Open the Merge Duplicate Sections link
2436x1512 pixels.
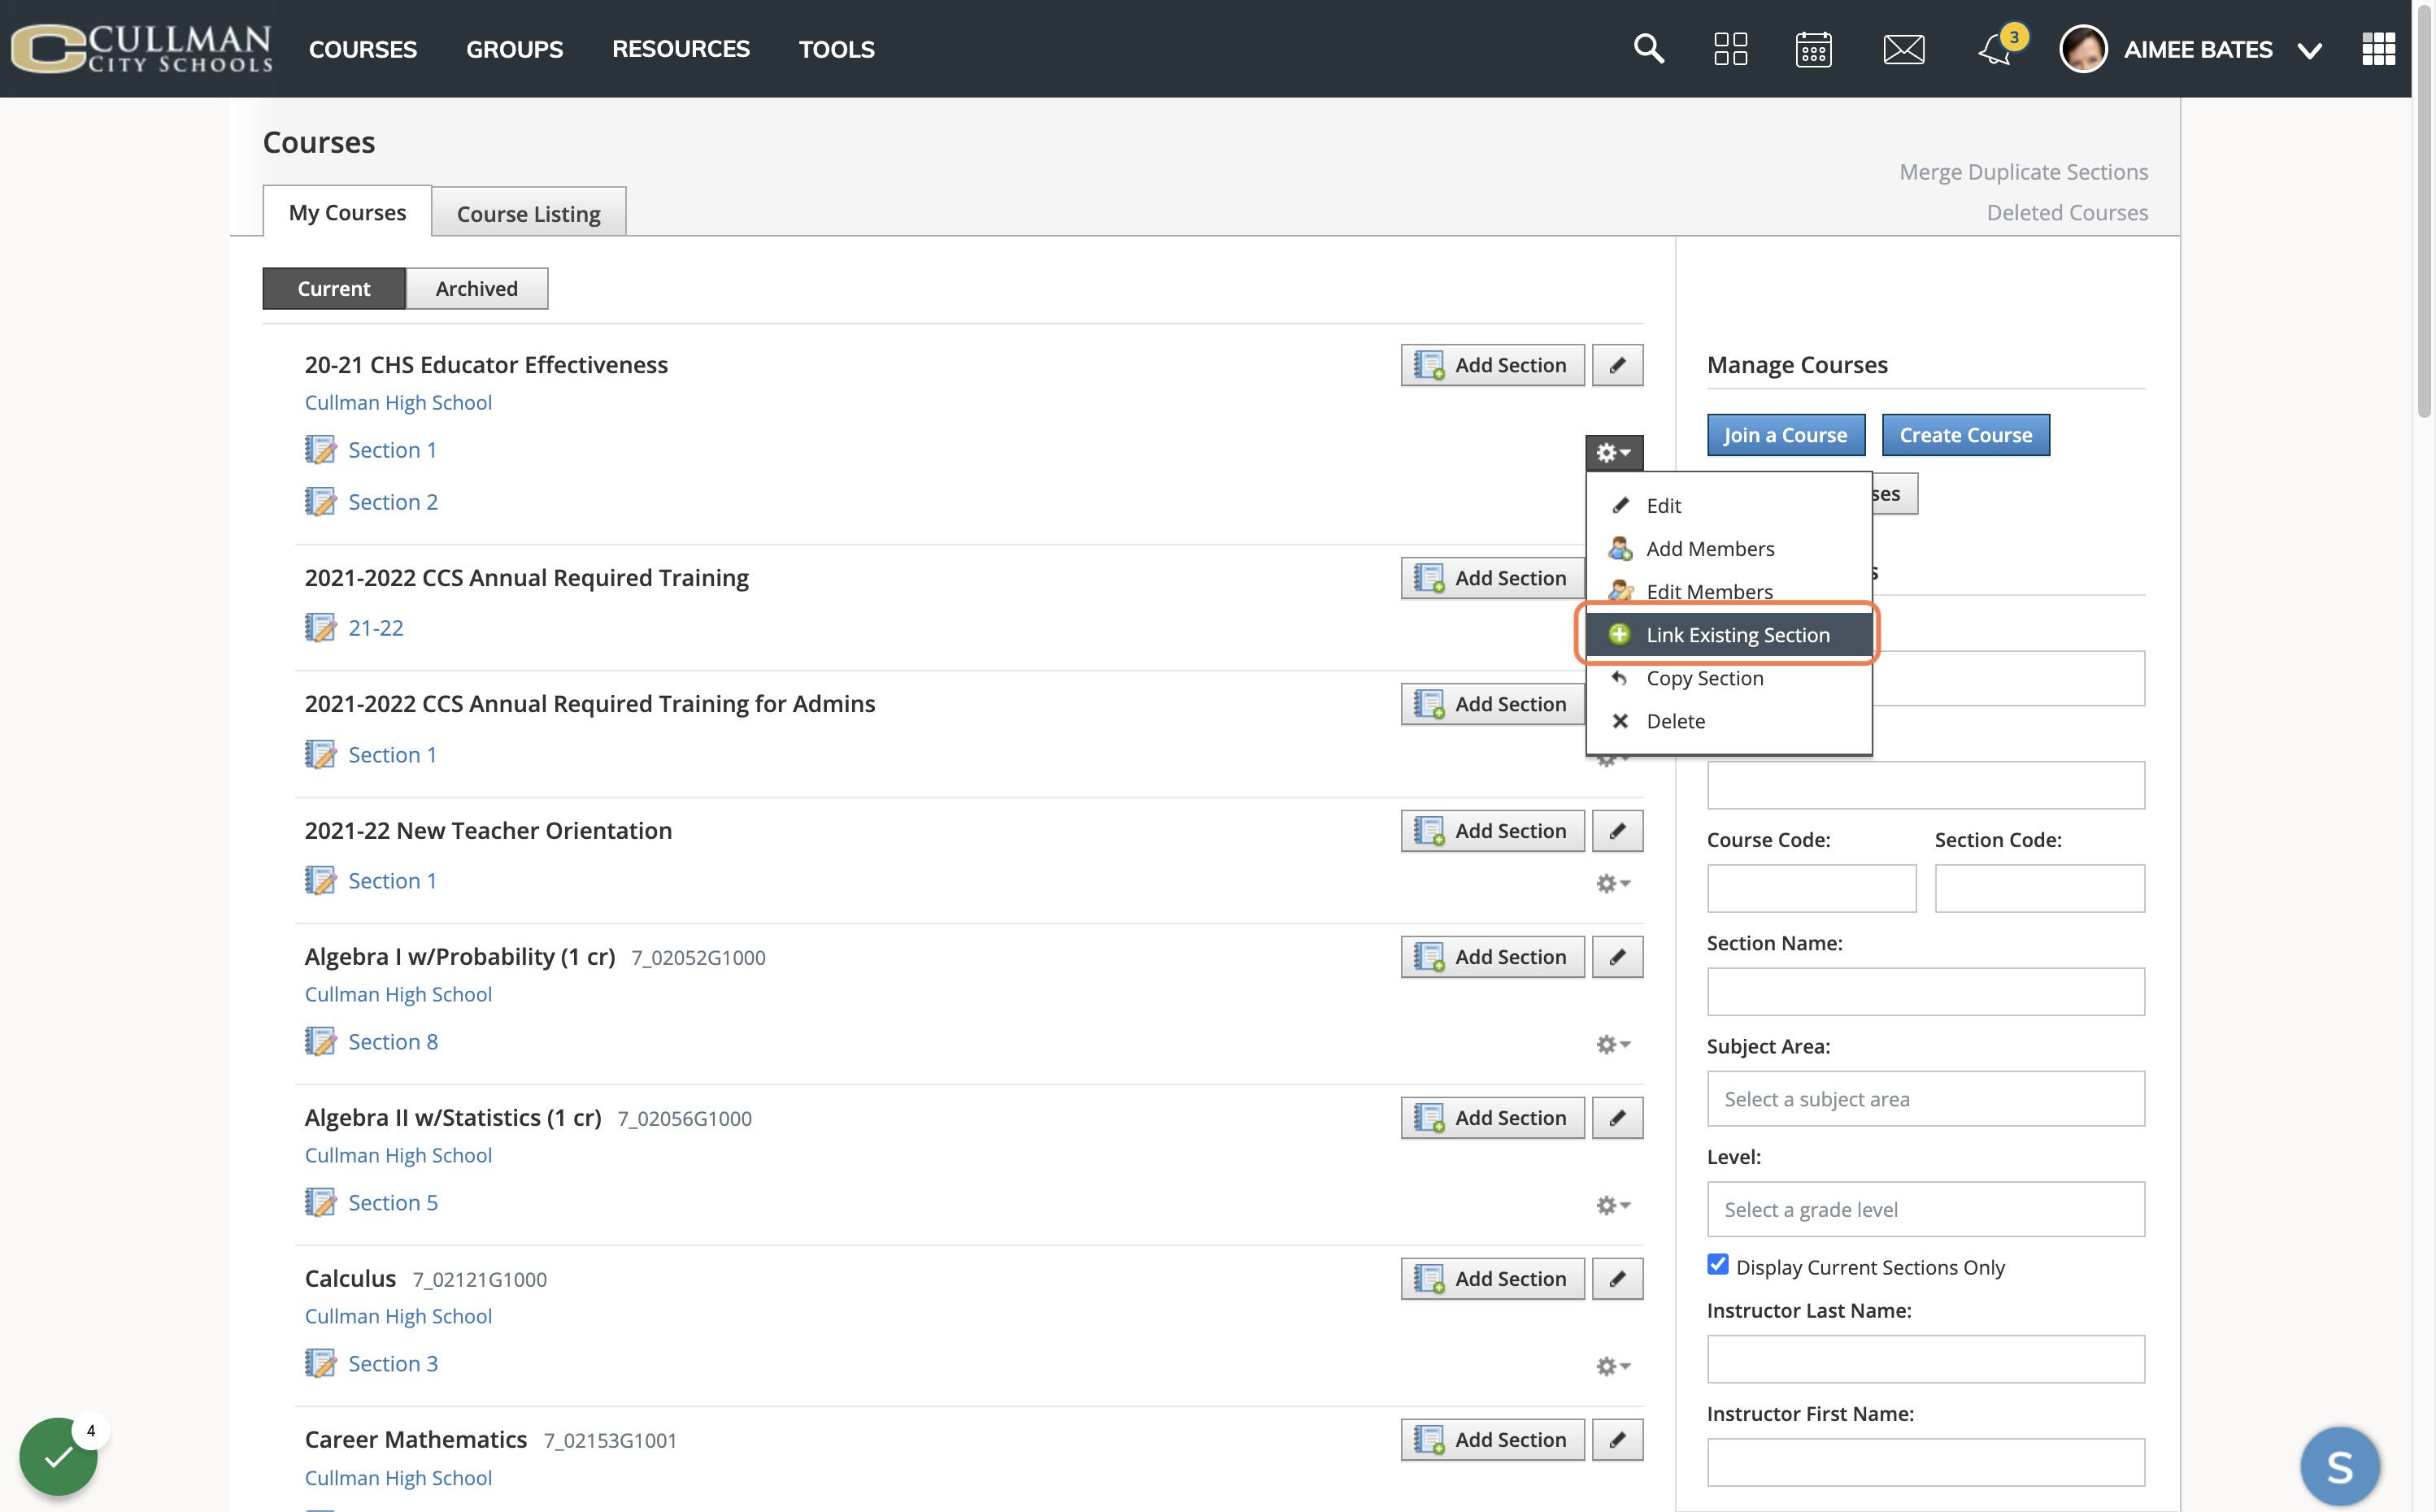pyautogui.click(x=2023, y=171)
